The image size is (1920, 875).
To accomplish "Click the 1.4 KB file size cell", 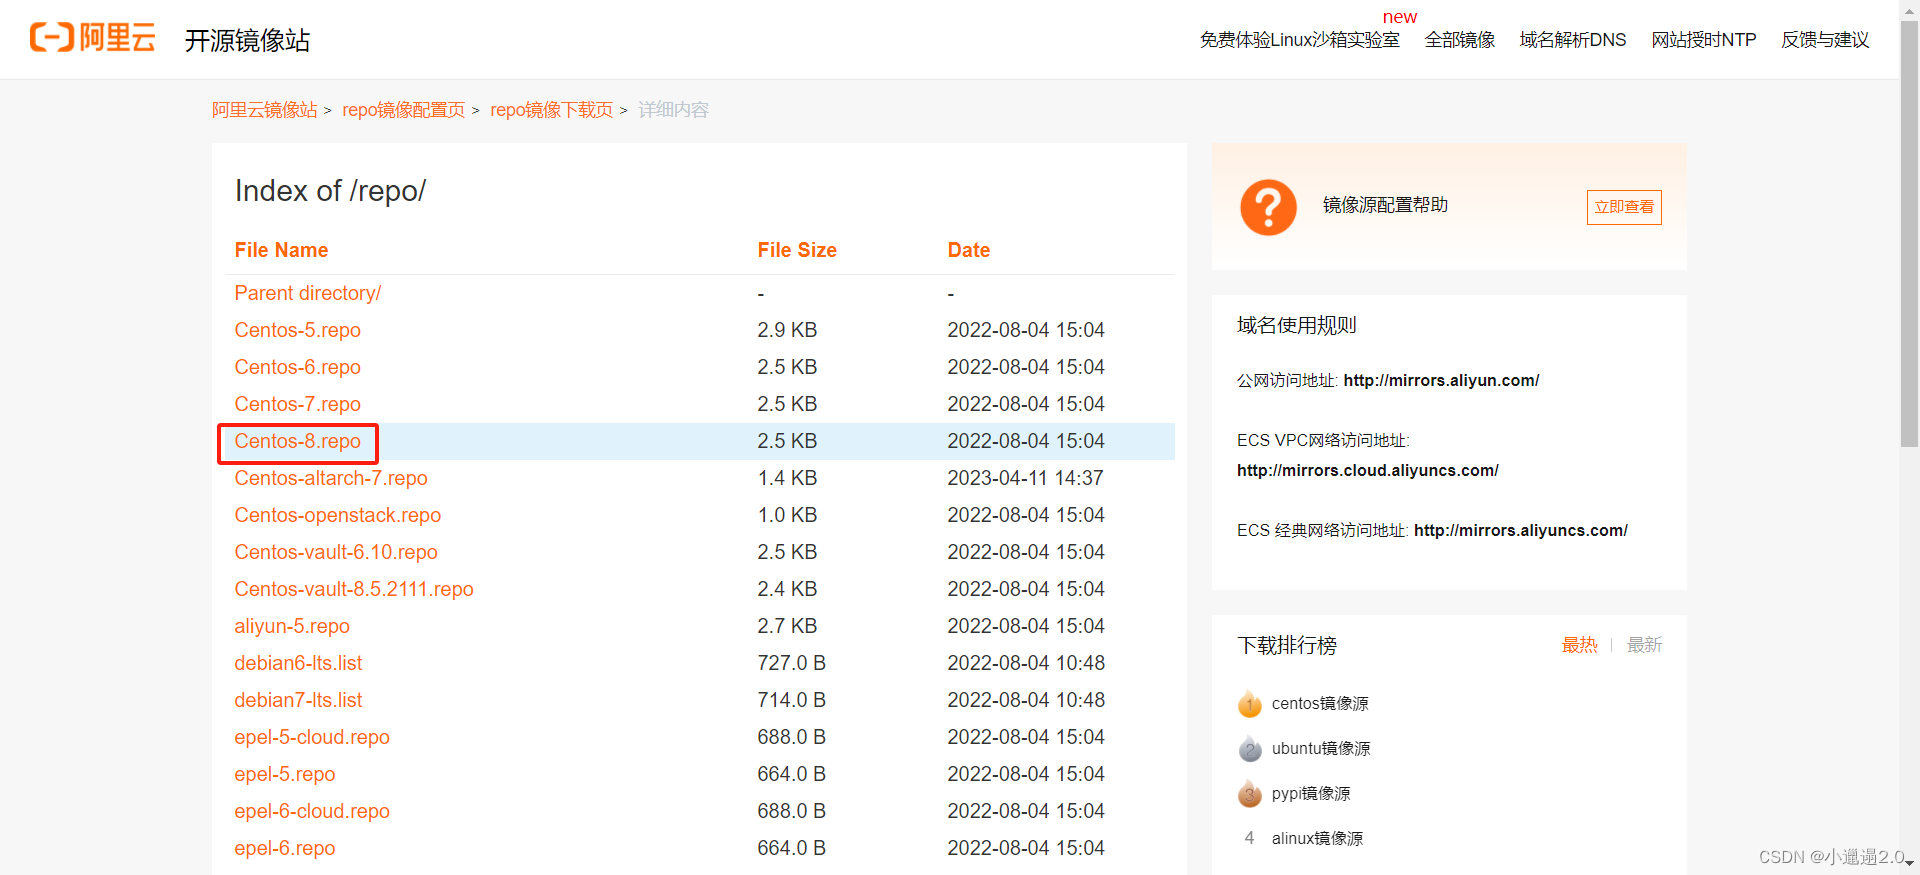I will click(787, 478).
